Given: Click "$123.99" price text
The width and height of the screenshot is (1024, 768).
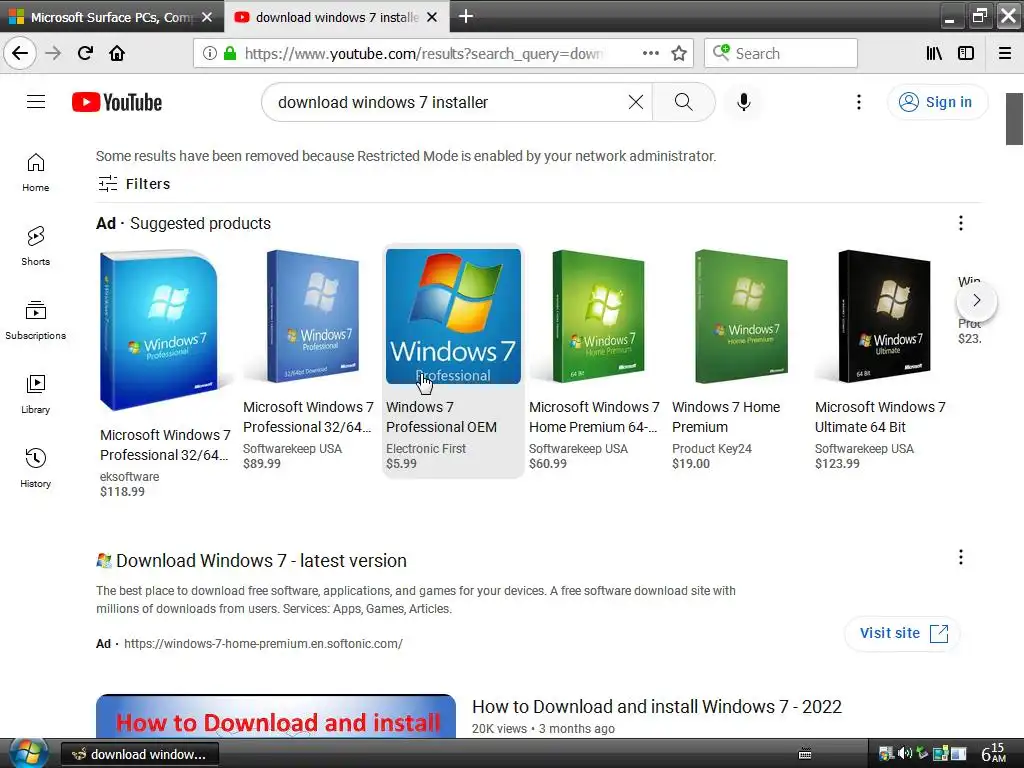Looking at the screenshot, I should [x=837, y=464].
